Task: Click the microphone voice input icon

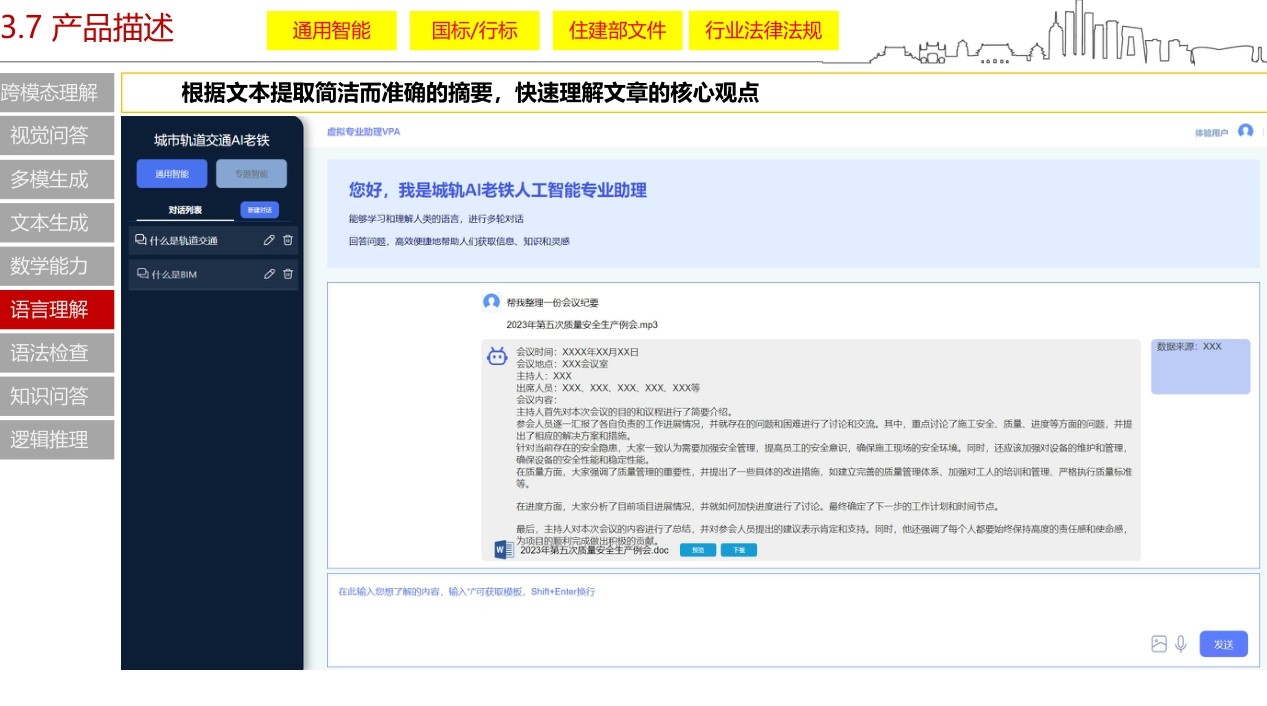Action: (x=1181, y=644)
